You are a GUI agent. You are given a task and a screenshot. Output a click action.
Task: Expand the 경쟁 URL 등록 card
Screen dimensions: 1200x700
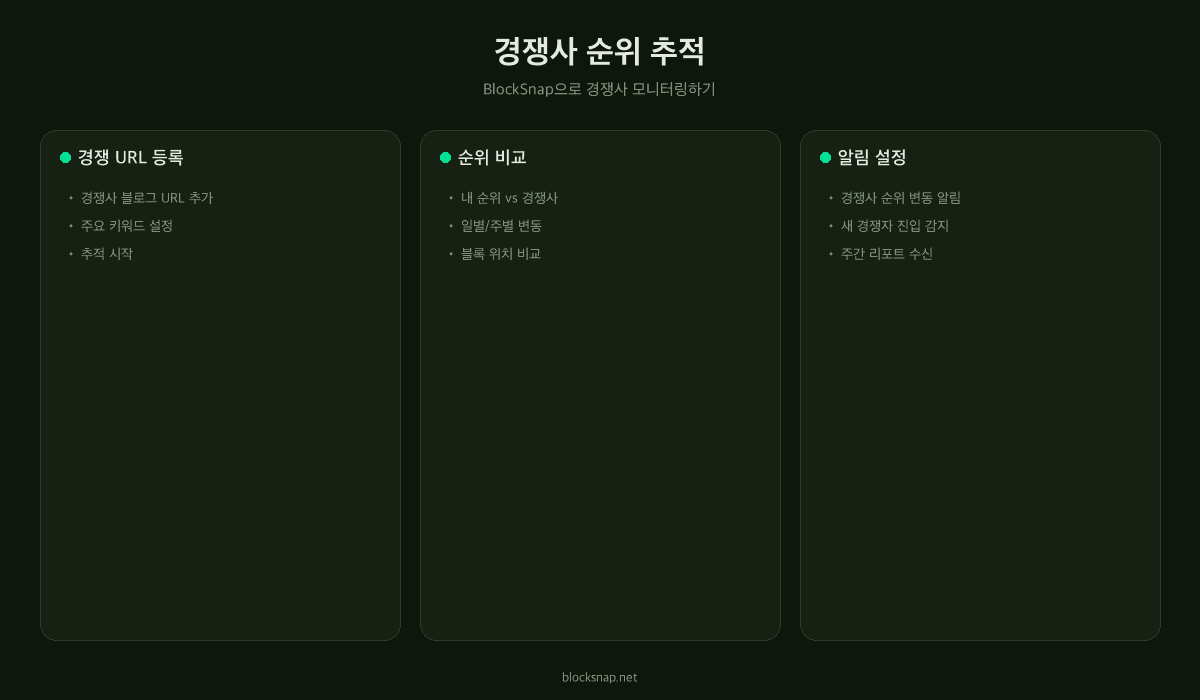(x=220, y=385)
